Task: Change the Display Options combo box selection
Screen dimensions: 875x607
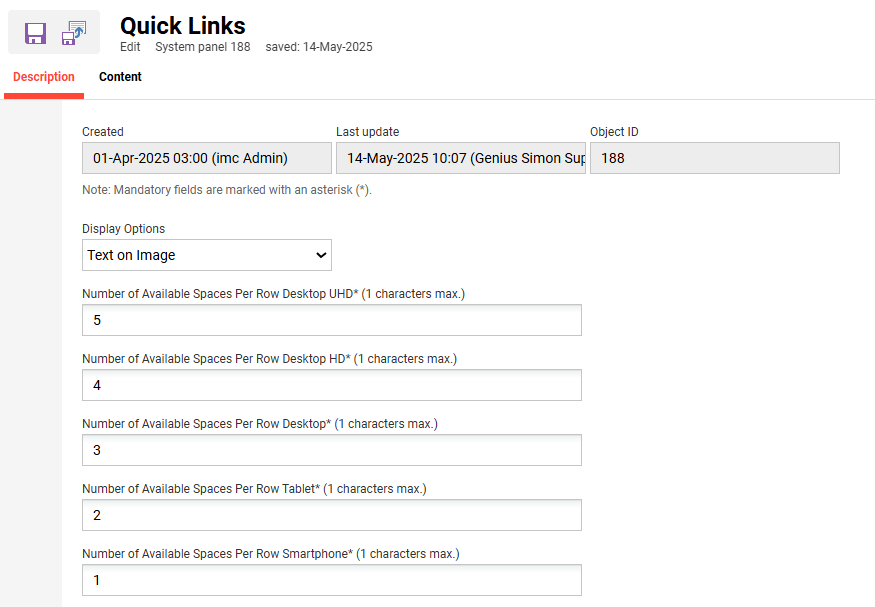Action: 206,255
